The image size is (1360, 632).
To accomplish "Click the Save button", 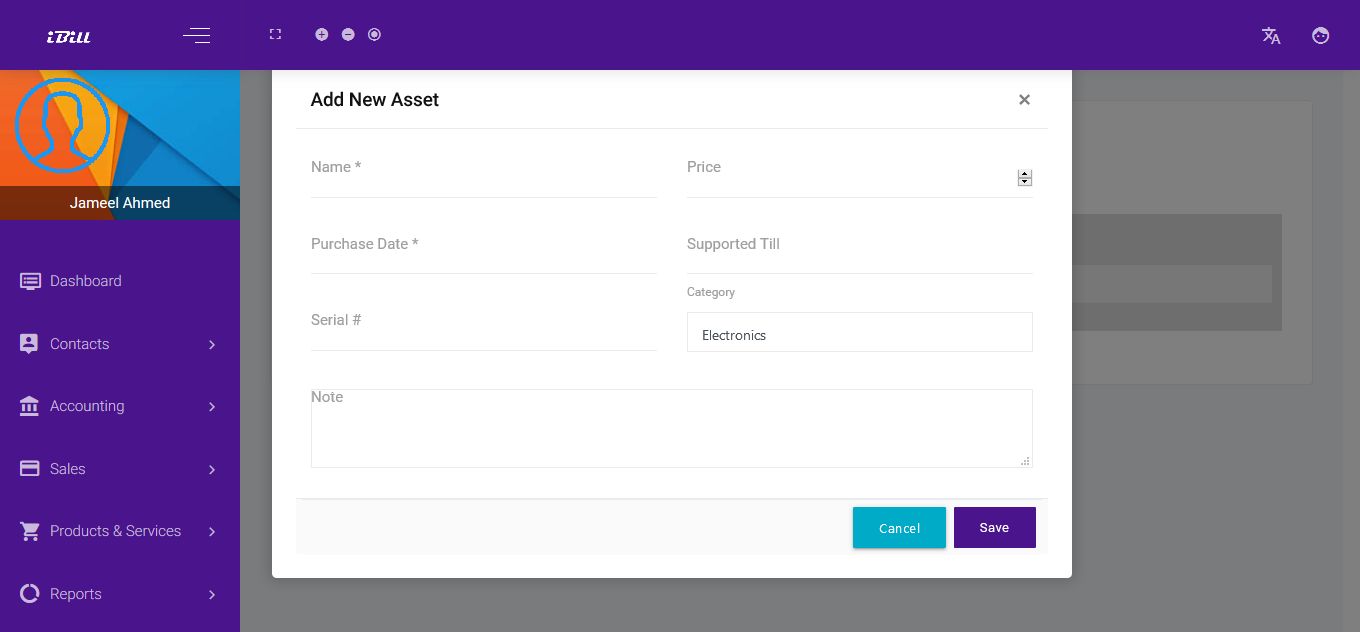I will point(995,527).
